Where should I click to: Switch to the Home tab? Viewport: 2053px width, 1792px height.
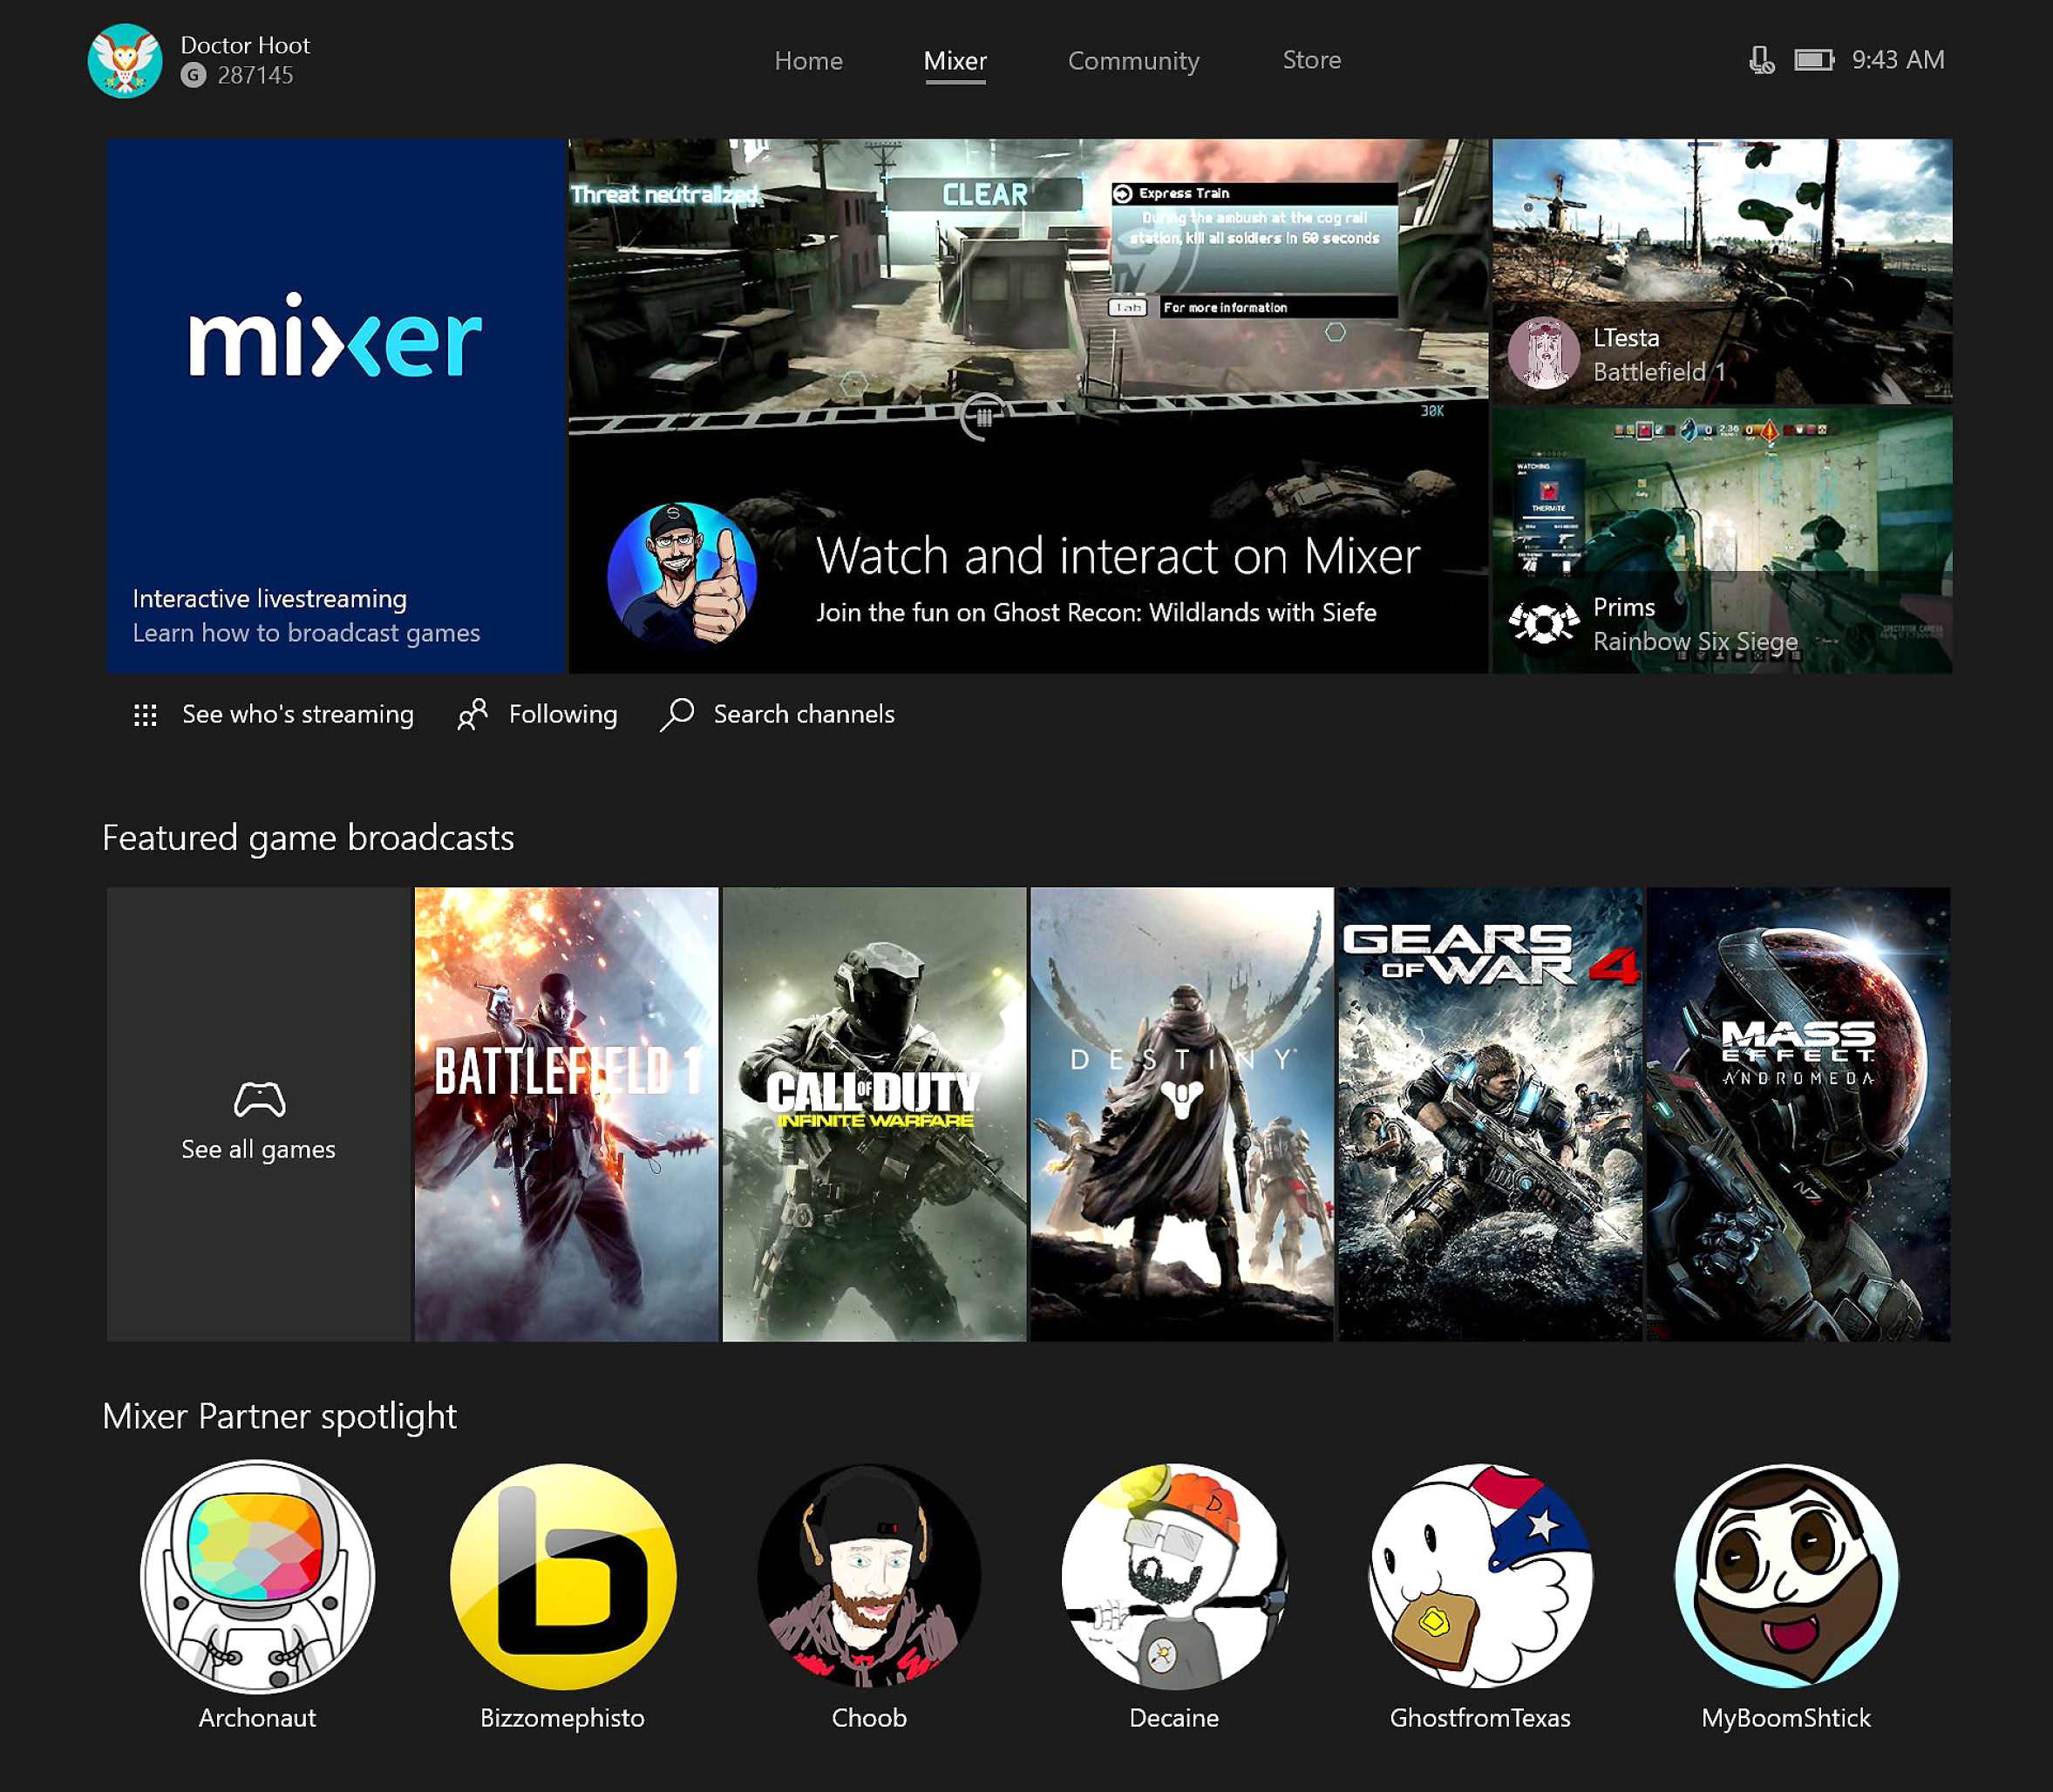coord(808,61)
